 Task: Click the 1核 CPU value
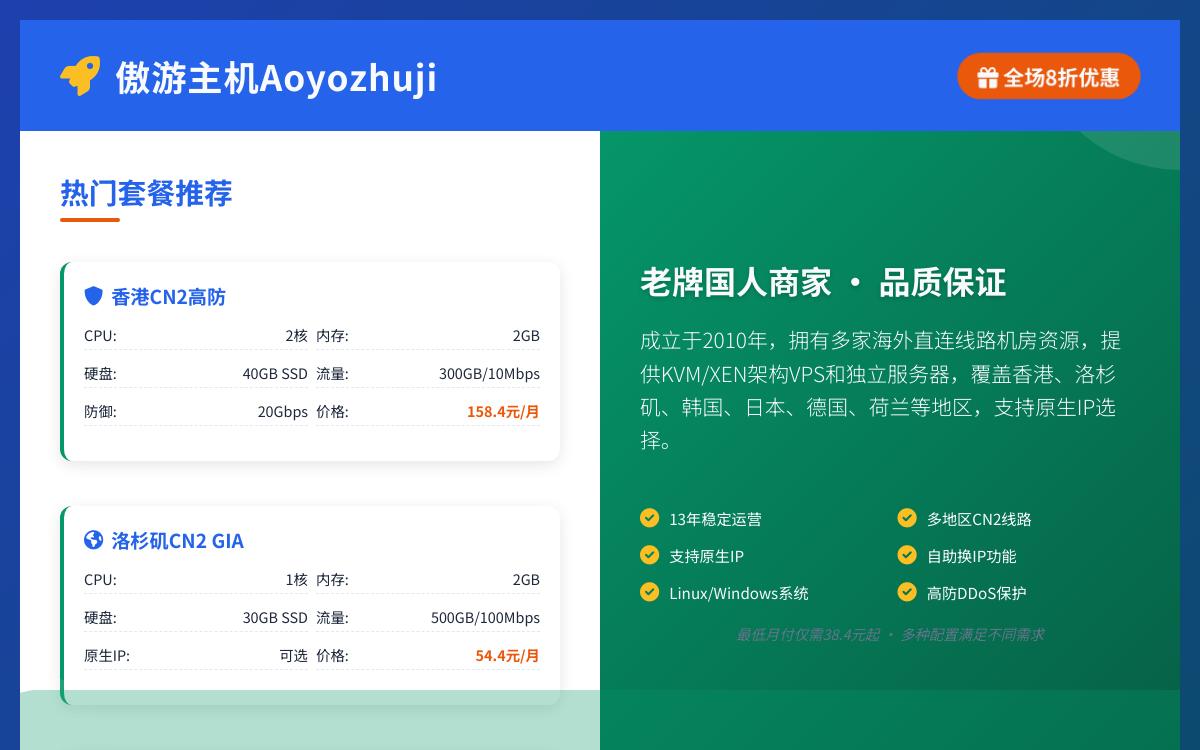point(296,580)
